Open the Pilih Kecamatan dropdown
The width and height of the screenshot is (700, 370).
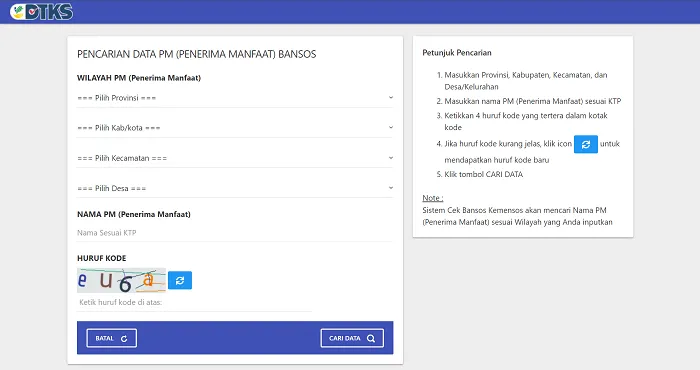coord(235,158)
